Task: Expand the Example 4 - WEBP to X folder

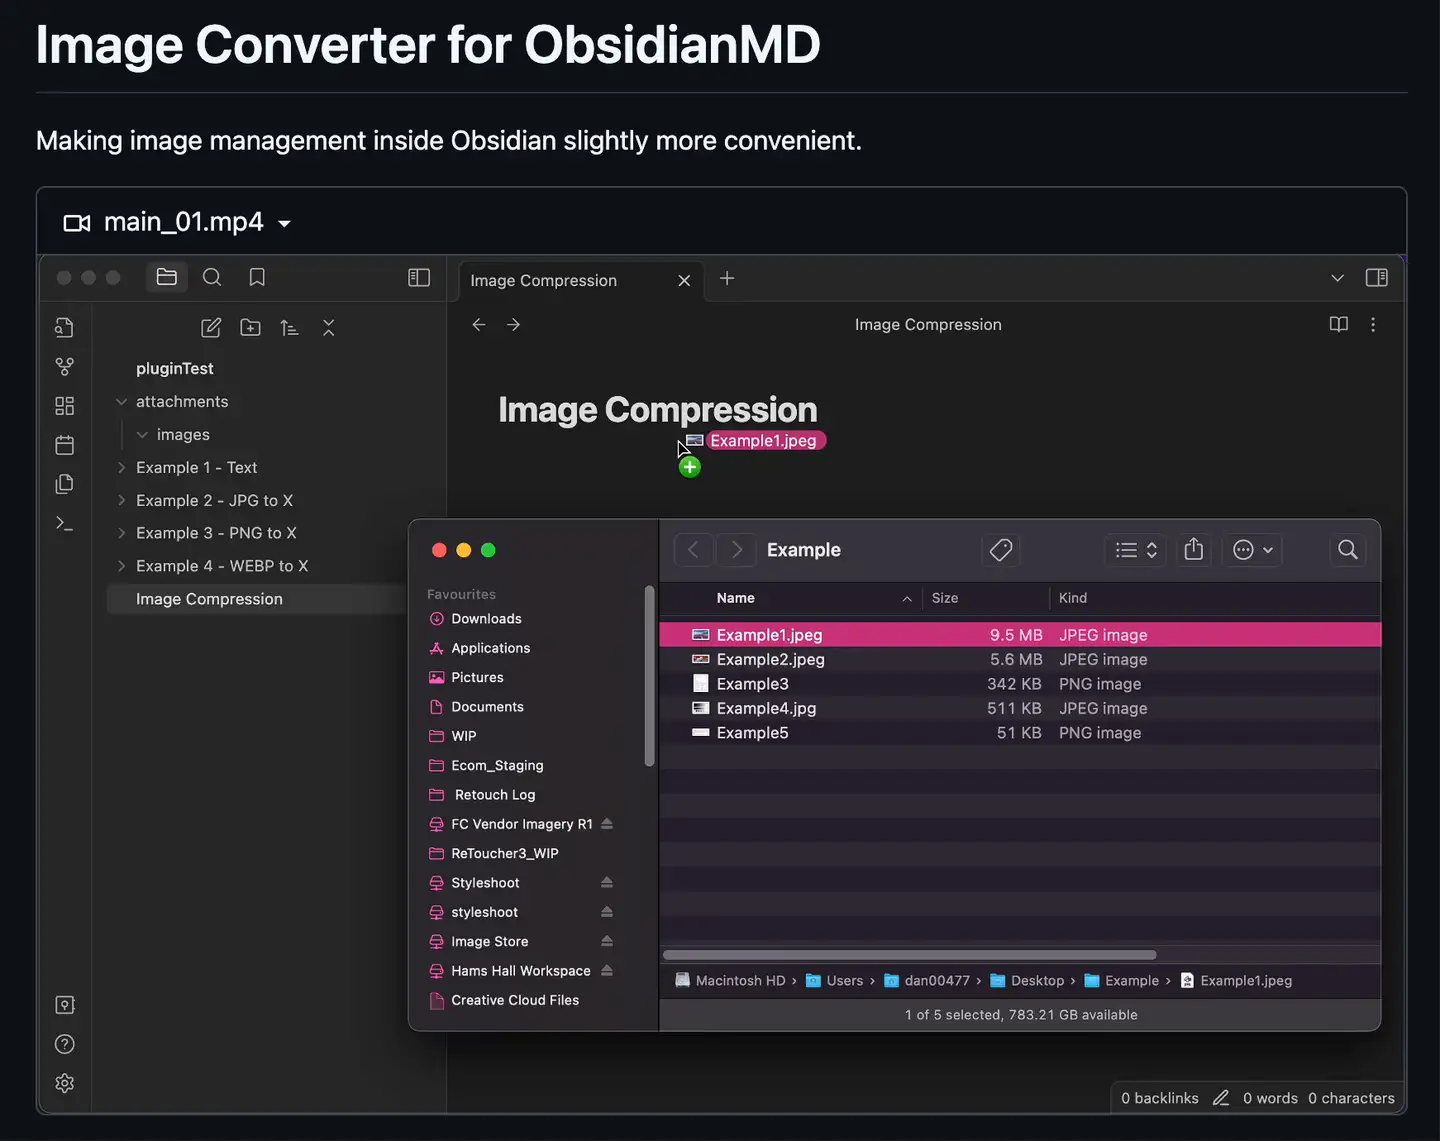Action: click(x=121, y=566)
